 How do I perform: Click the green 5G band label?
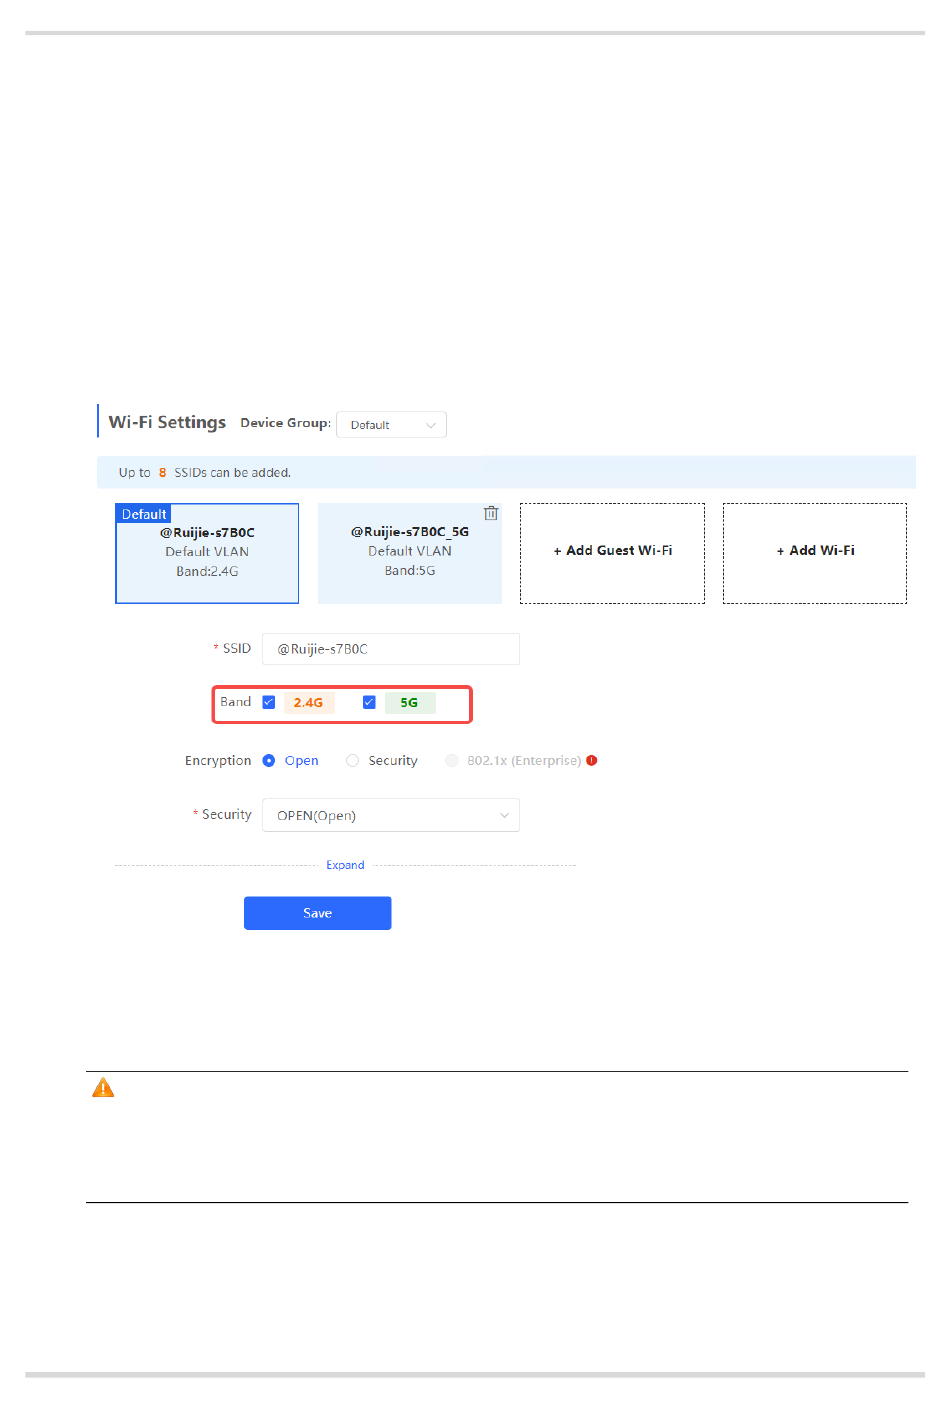(x=409, y=703)
